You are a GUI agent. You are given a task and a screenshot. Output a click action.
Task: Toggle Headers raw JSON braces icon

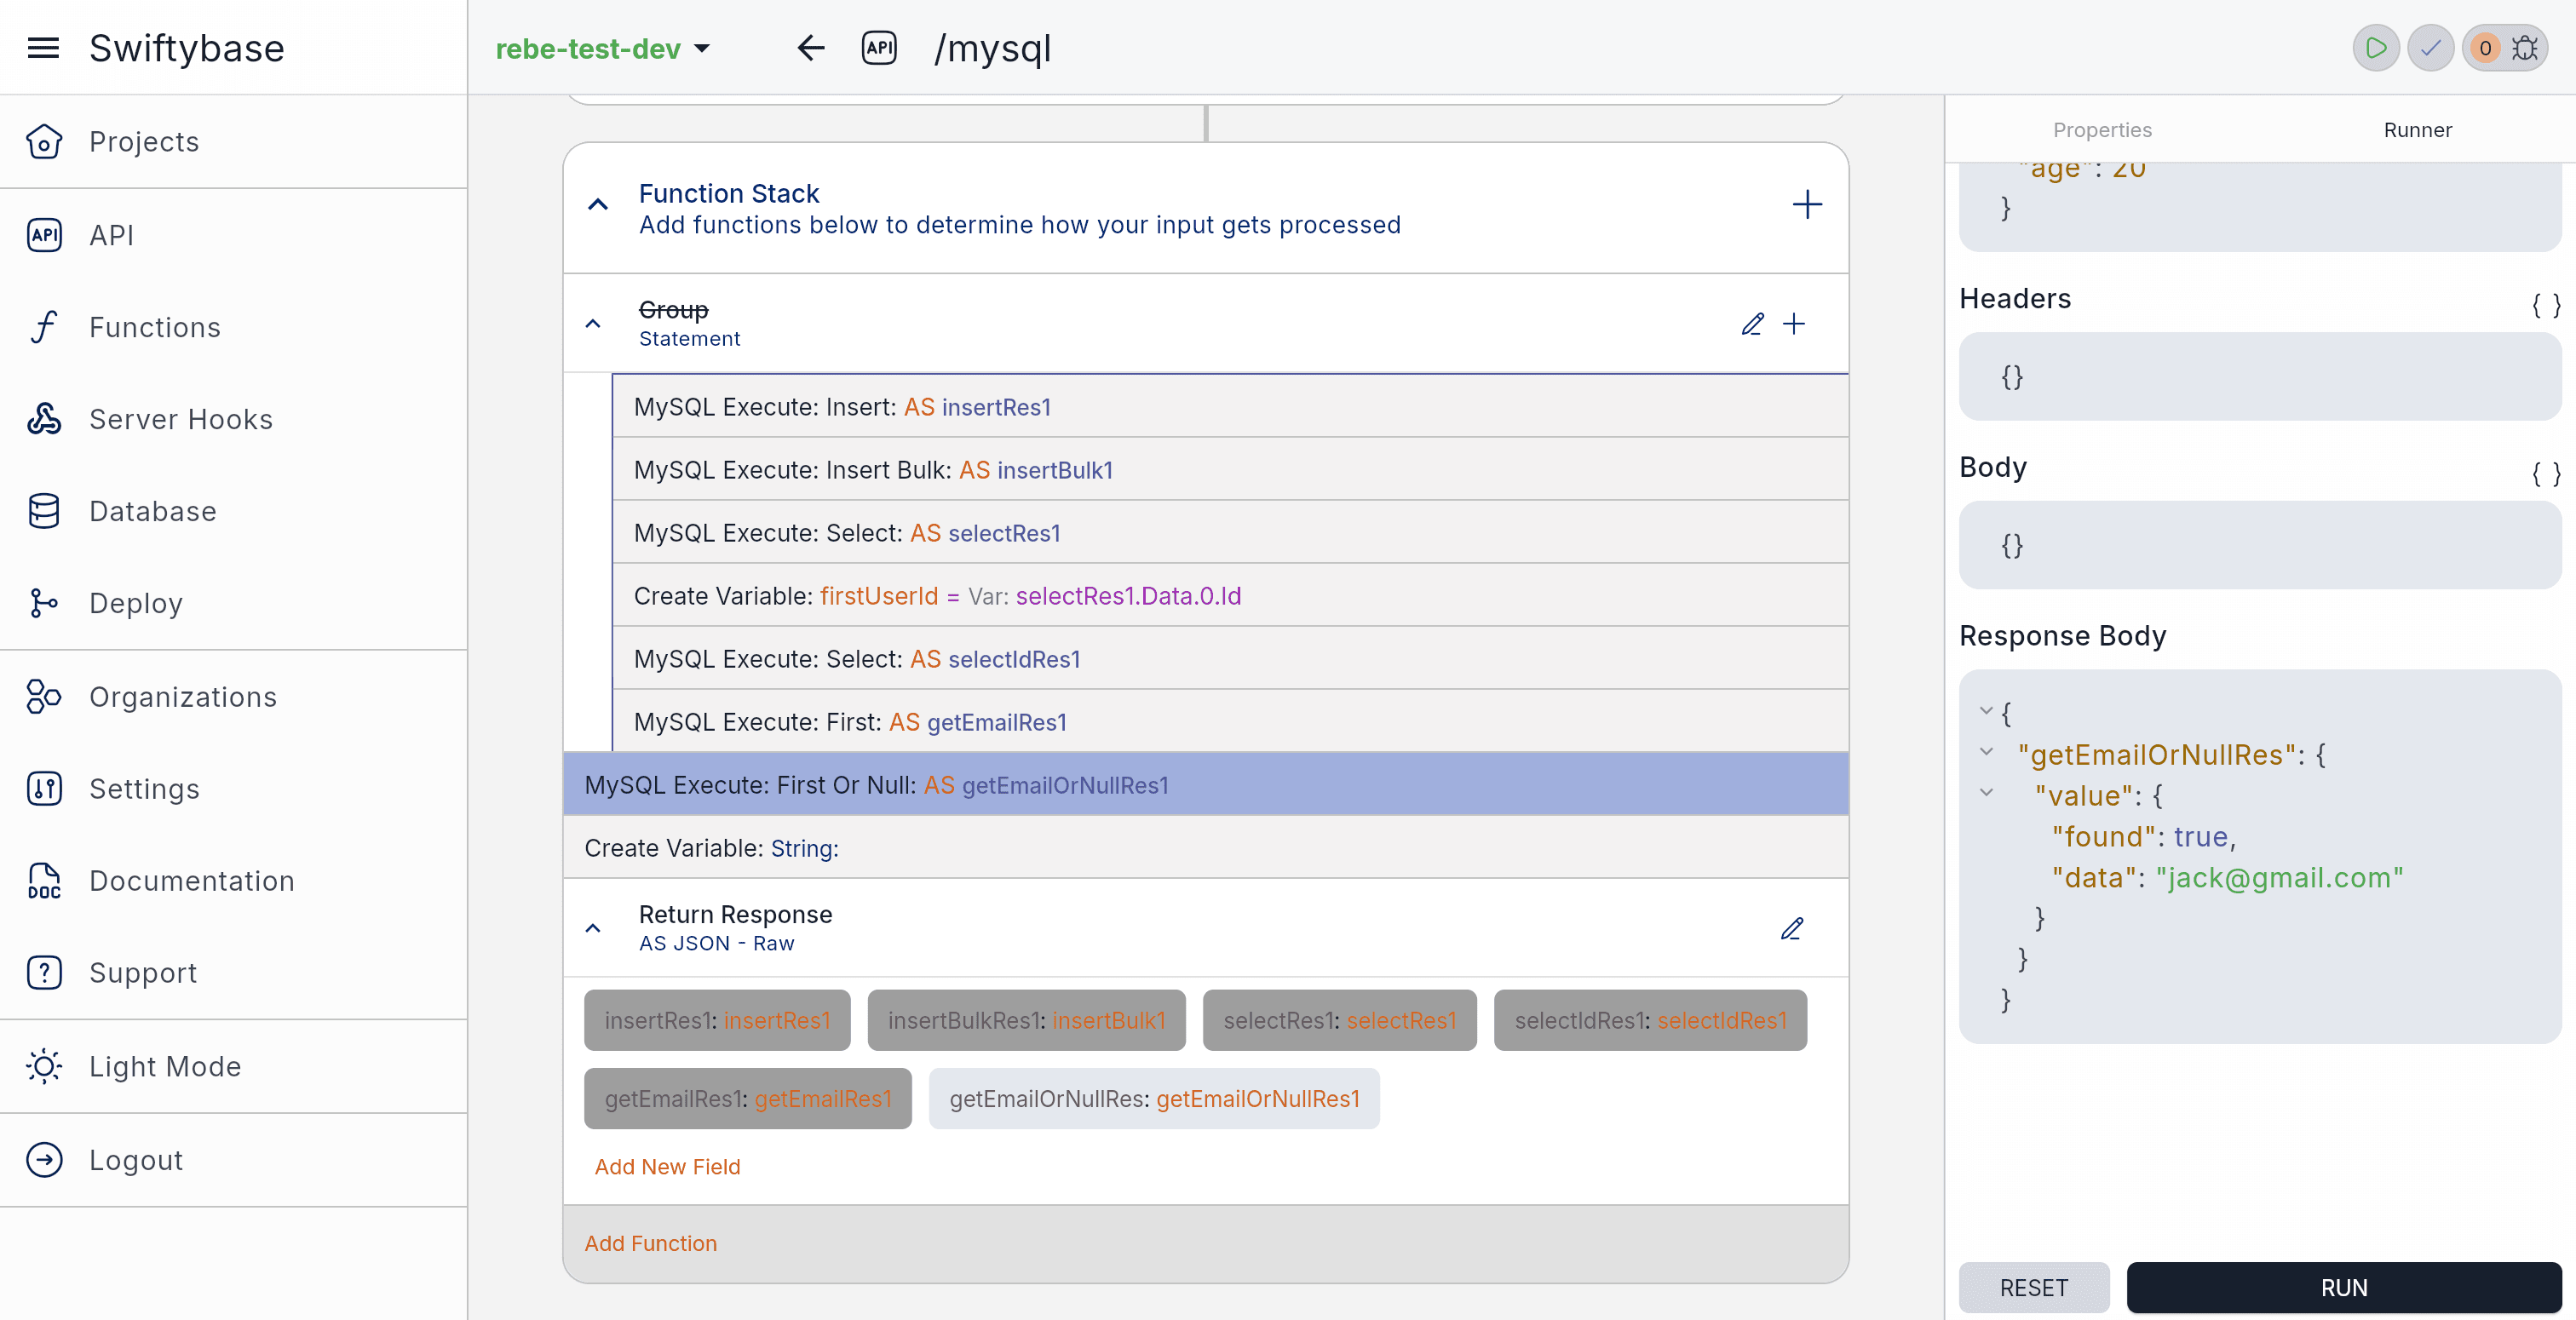tap(2546, 305)
